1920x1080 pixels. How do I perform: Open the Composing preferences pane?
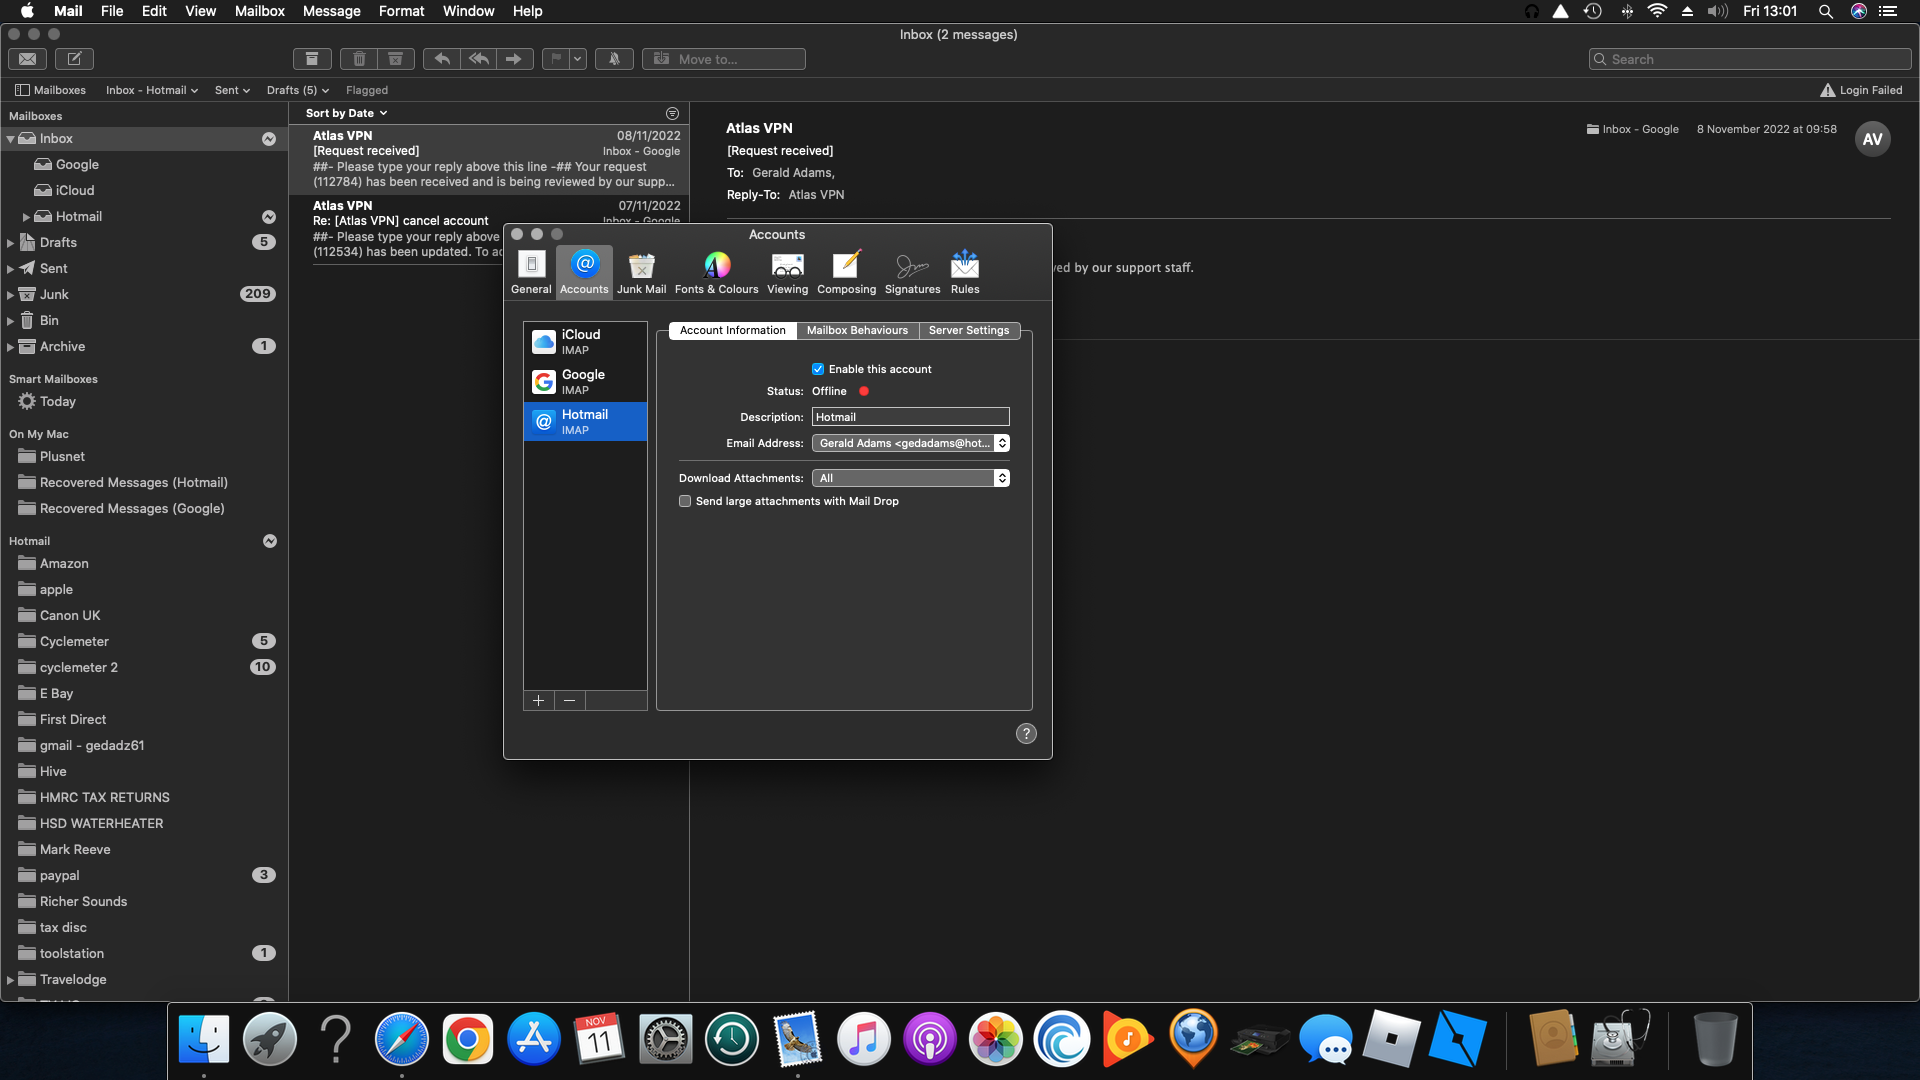[x=846, y=272]
